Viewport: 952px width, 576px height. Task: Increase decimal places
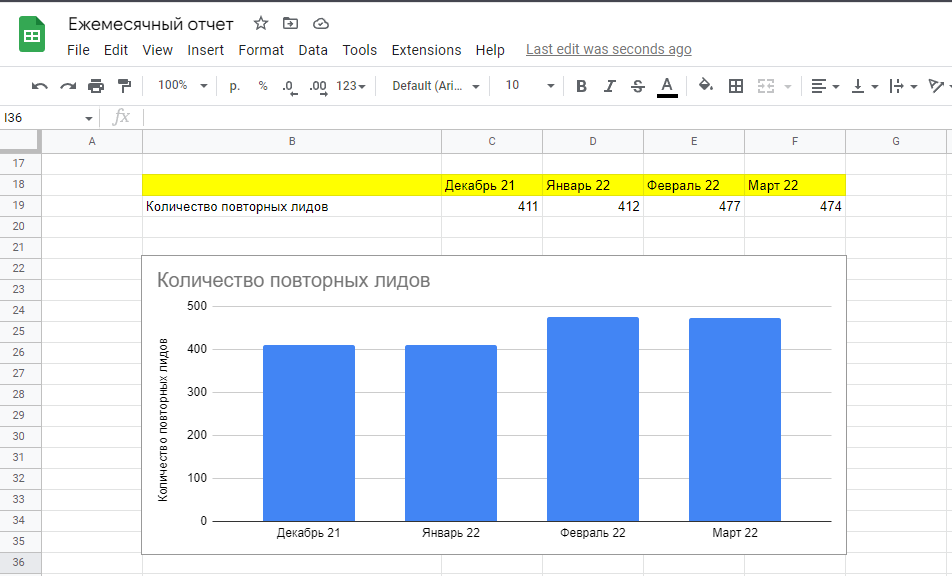(x=318, y=87)
